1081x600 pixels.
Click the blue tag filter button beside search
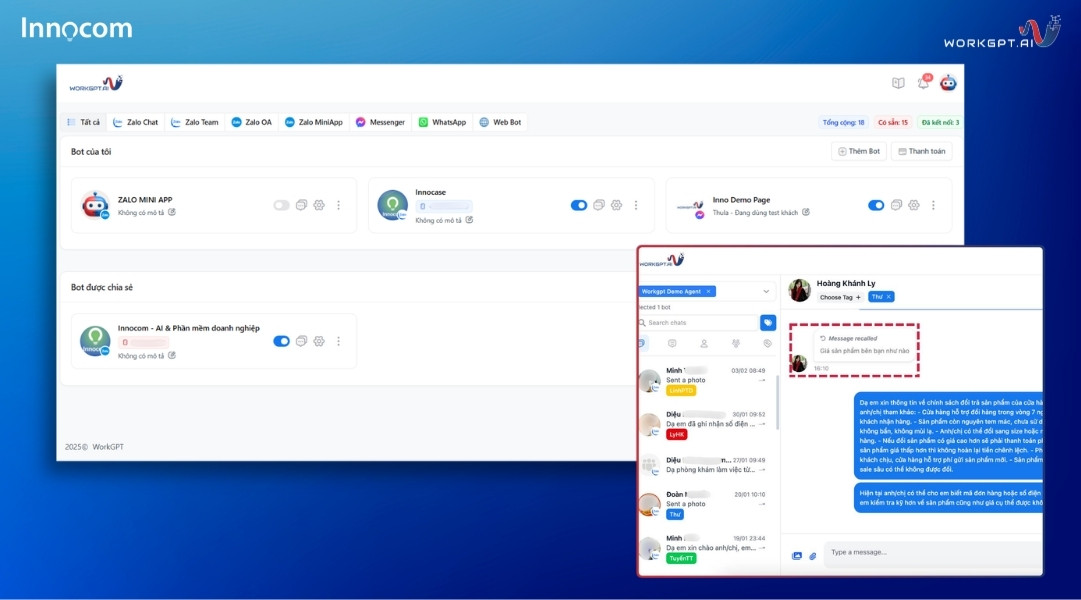point(767,322)
